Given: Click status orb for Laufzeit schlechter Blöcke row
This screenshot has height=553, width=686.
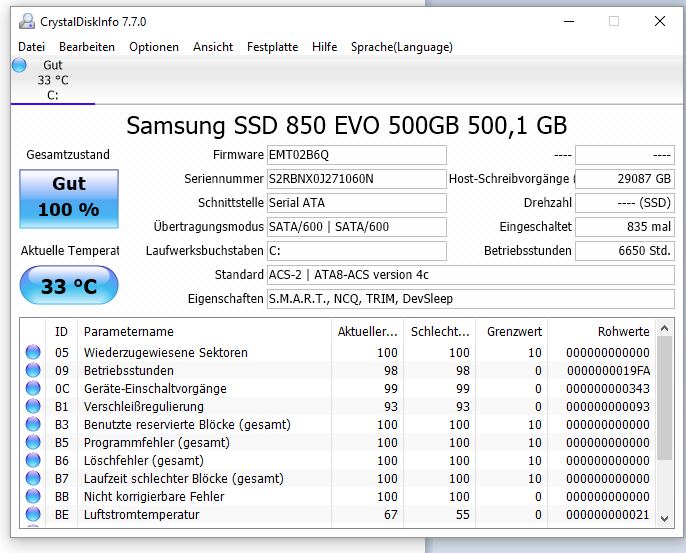Looking at the screenshot, I should [33, 478].
